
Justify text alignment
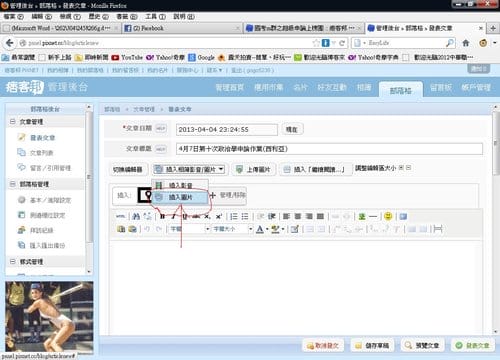click(320, 216)
